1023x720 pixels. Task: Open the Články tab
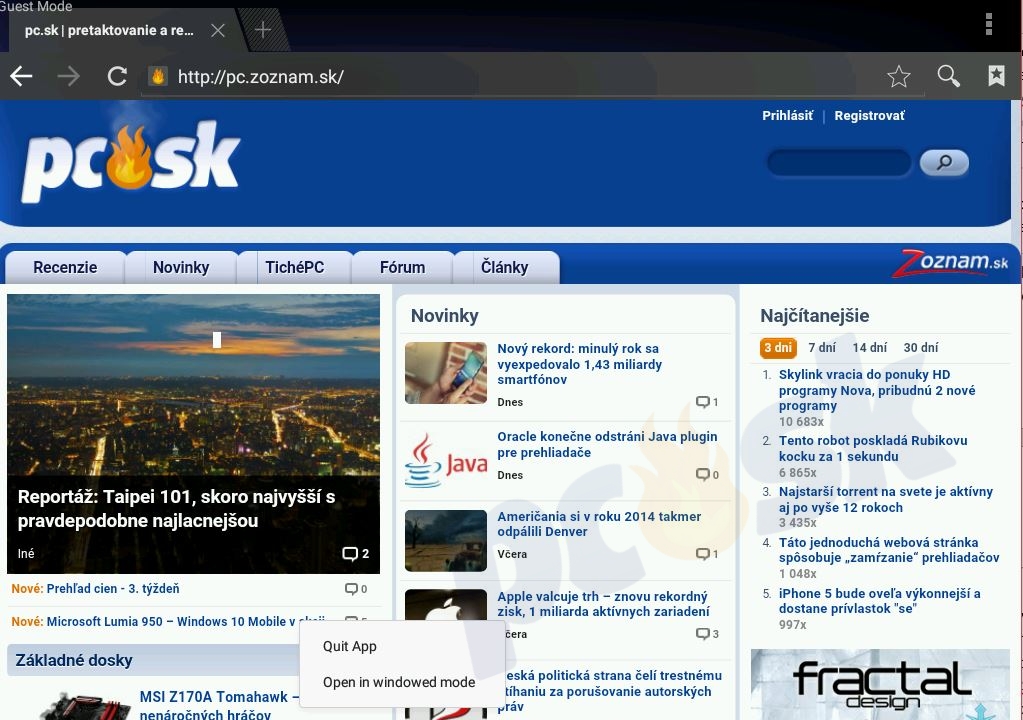[x=505, y=267]
